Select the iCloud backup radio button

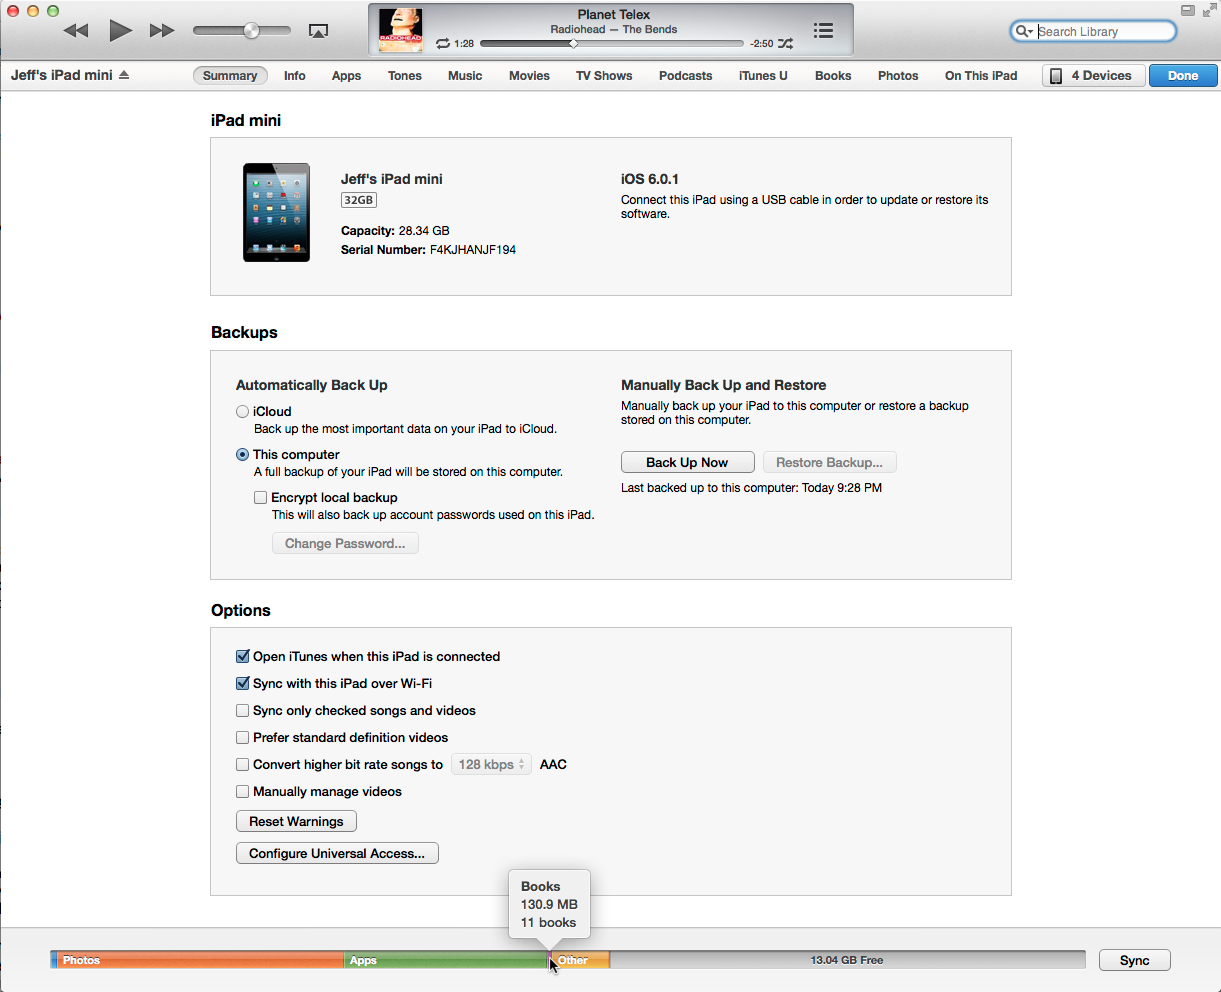[x=242, y=411]
